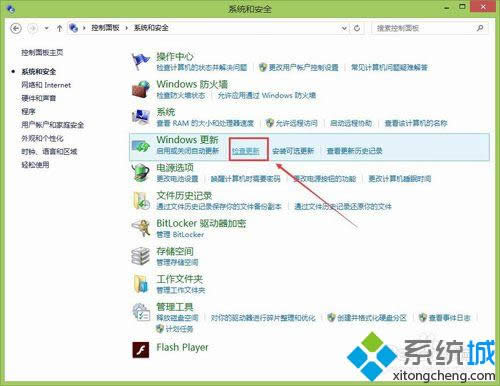This screenshot has height=386, width=500.
Task: Select 用户帐户和家庭安全 in sidebar
Action: pyautogui.click(x=53, y=125)
